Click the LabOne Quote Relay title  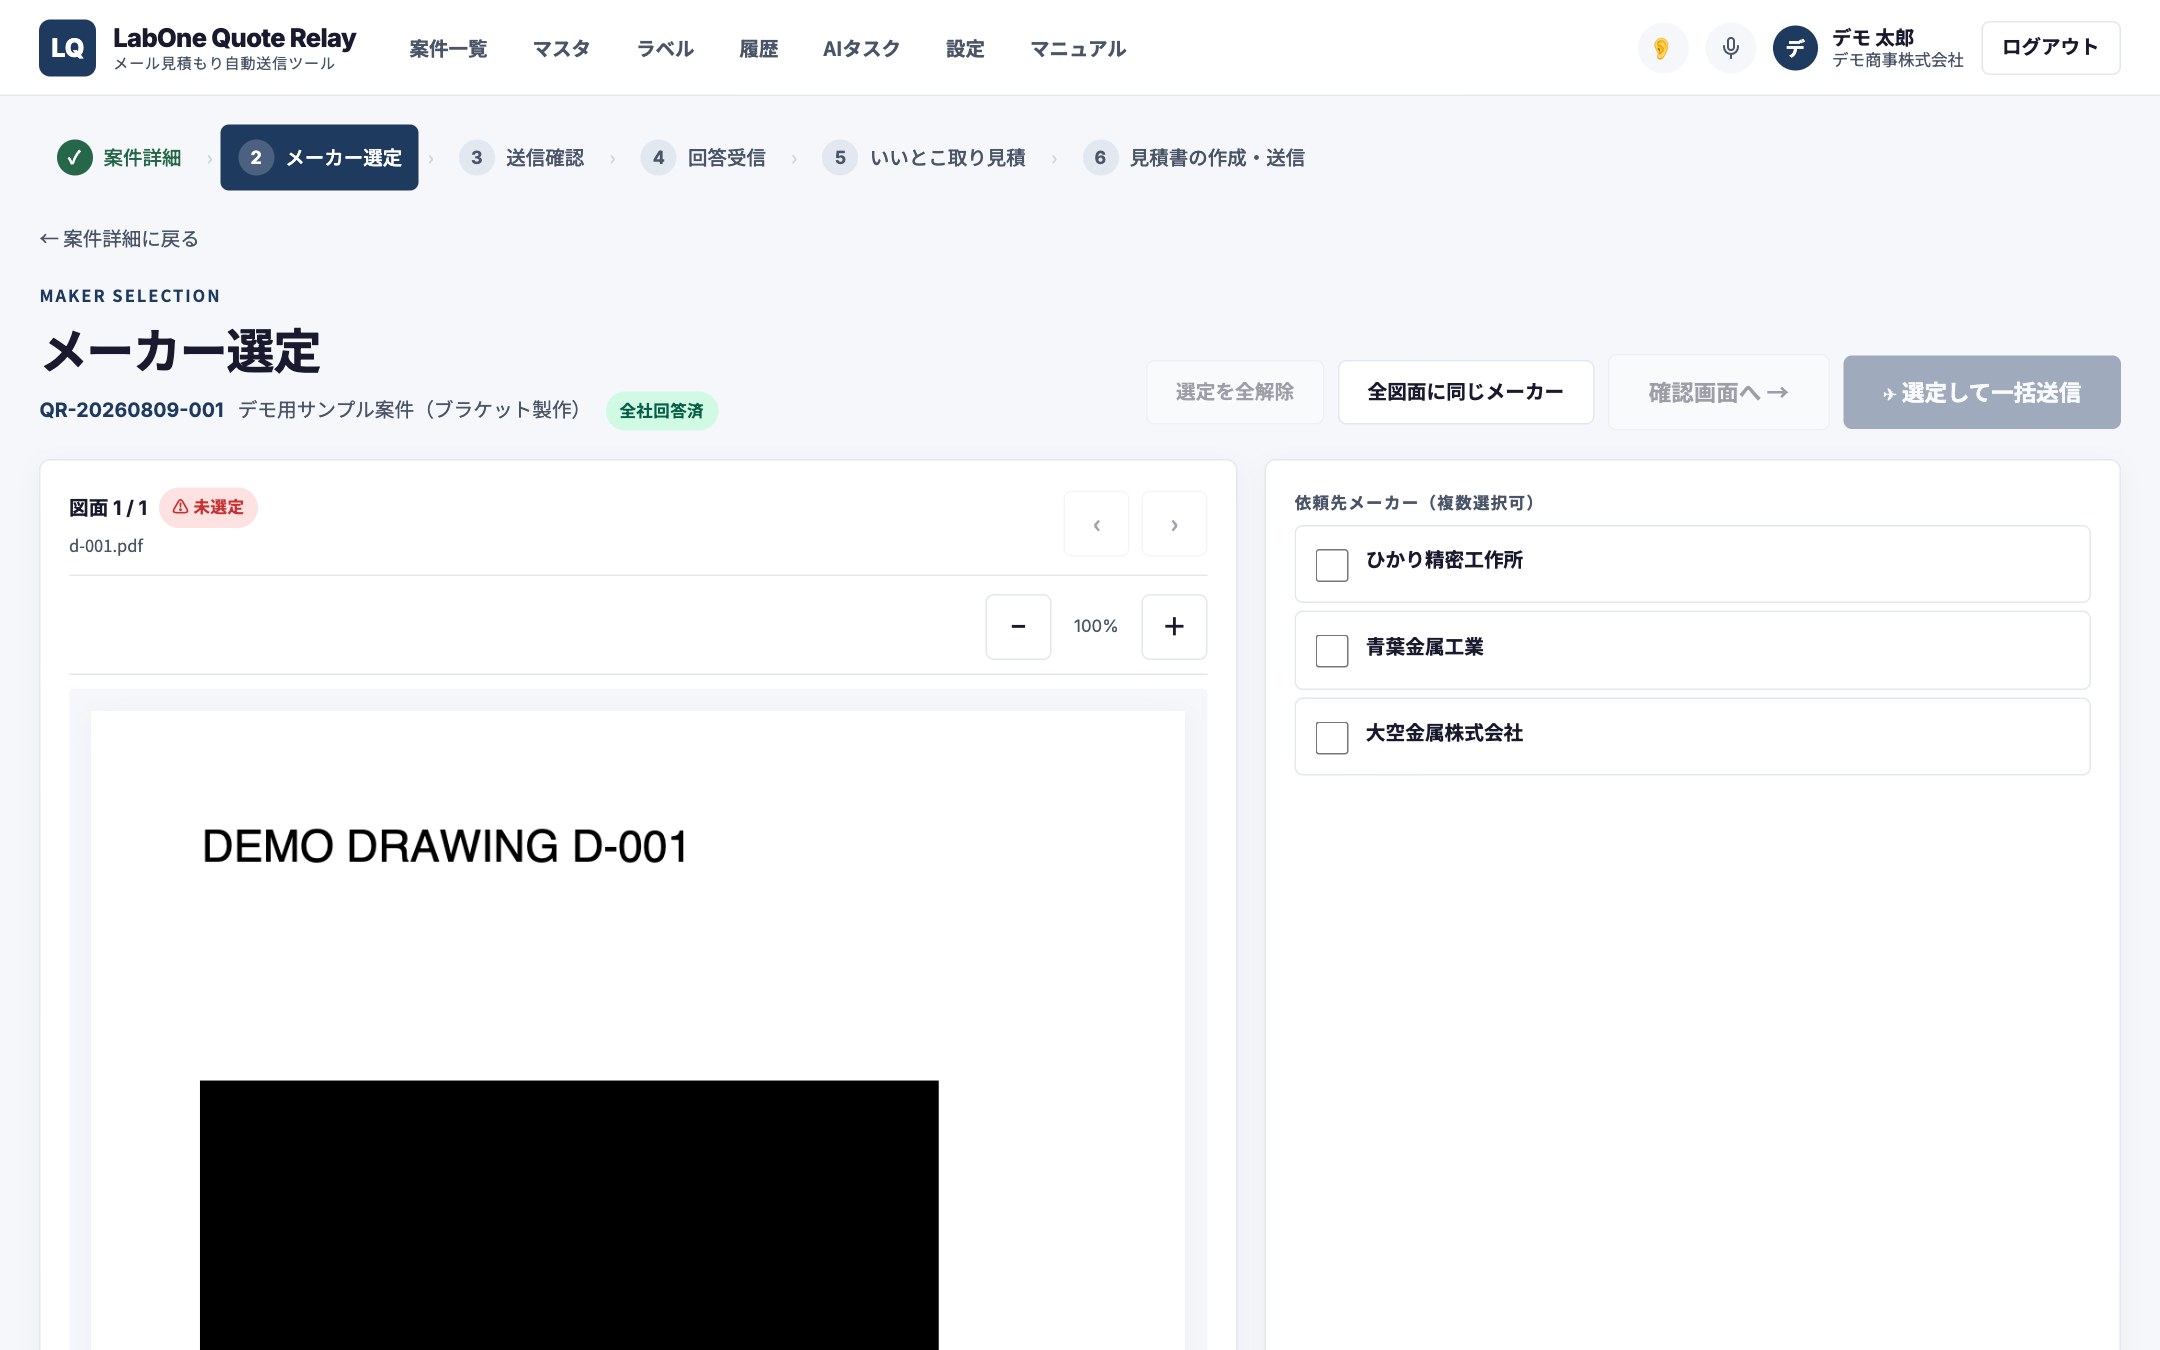tap(234, 38)
